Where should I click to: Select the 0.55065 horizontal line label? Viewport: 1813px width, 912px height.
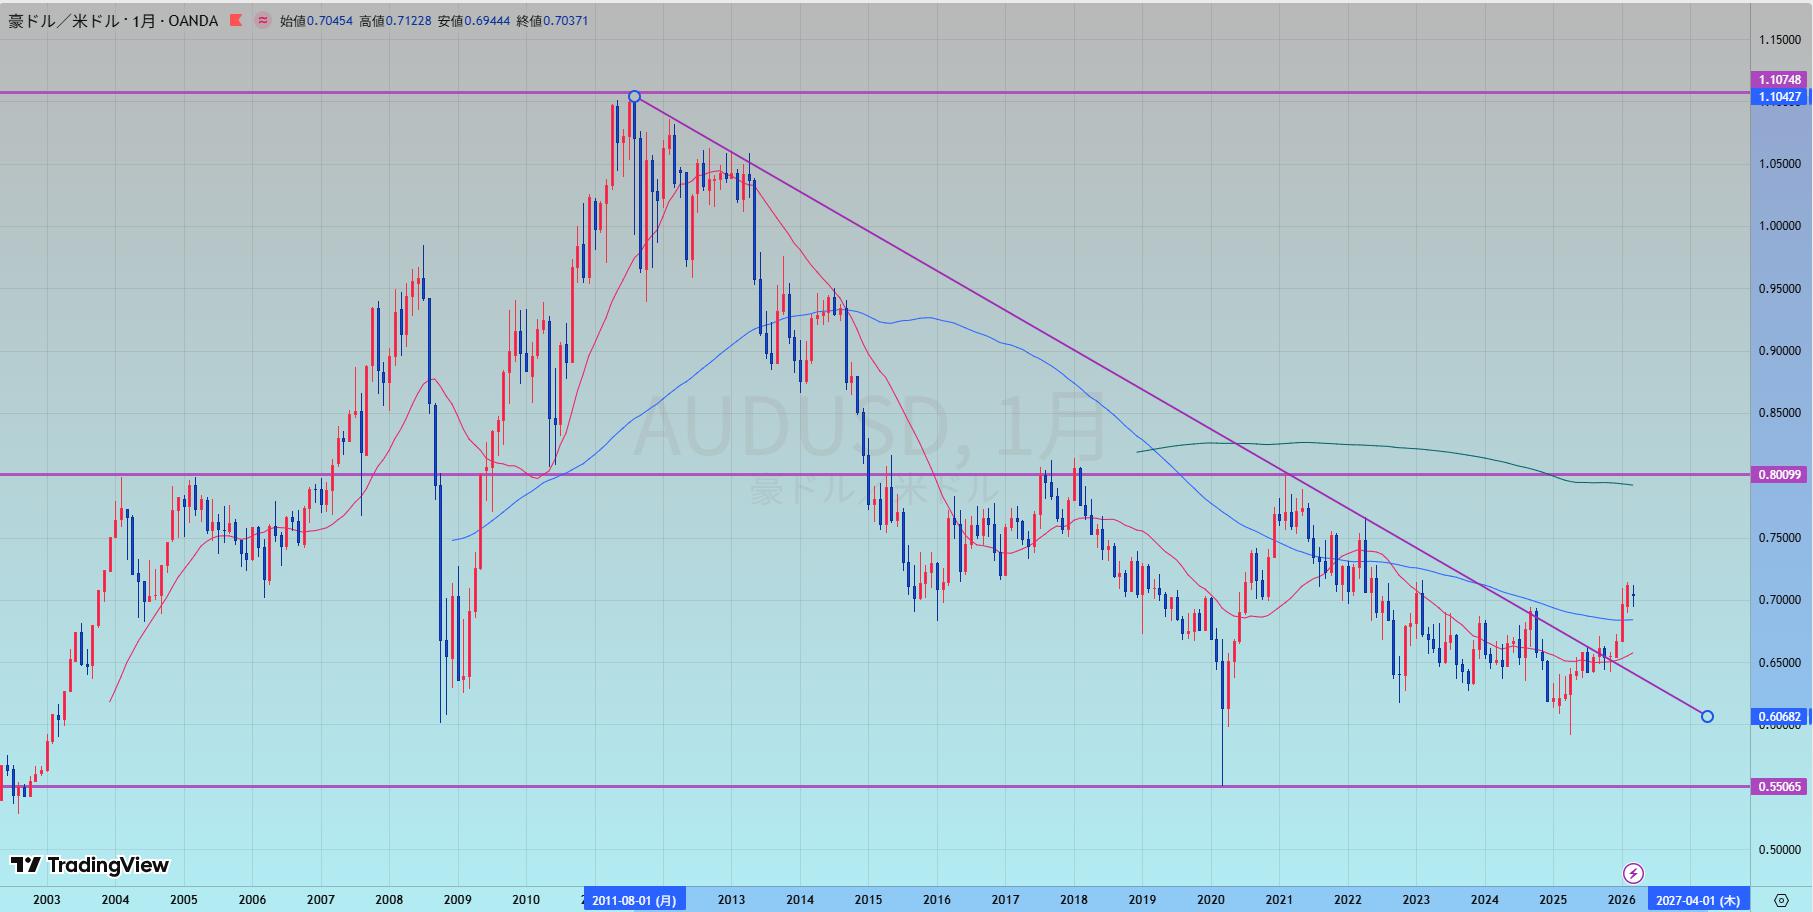click(x=1779, y=787)
